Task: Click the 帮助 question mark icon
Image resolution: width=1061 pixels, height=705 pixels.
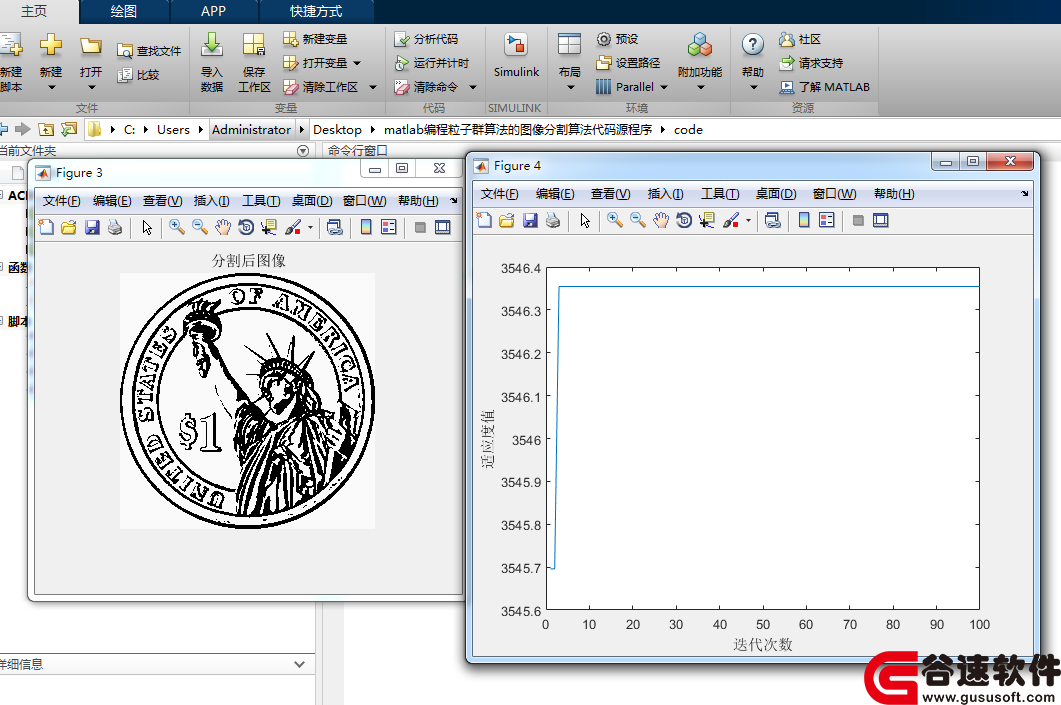Action: (x=752, y=45)
